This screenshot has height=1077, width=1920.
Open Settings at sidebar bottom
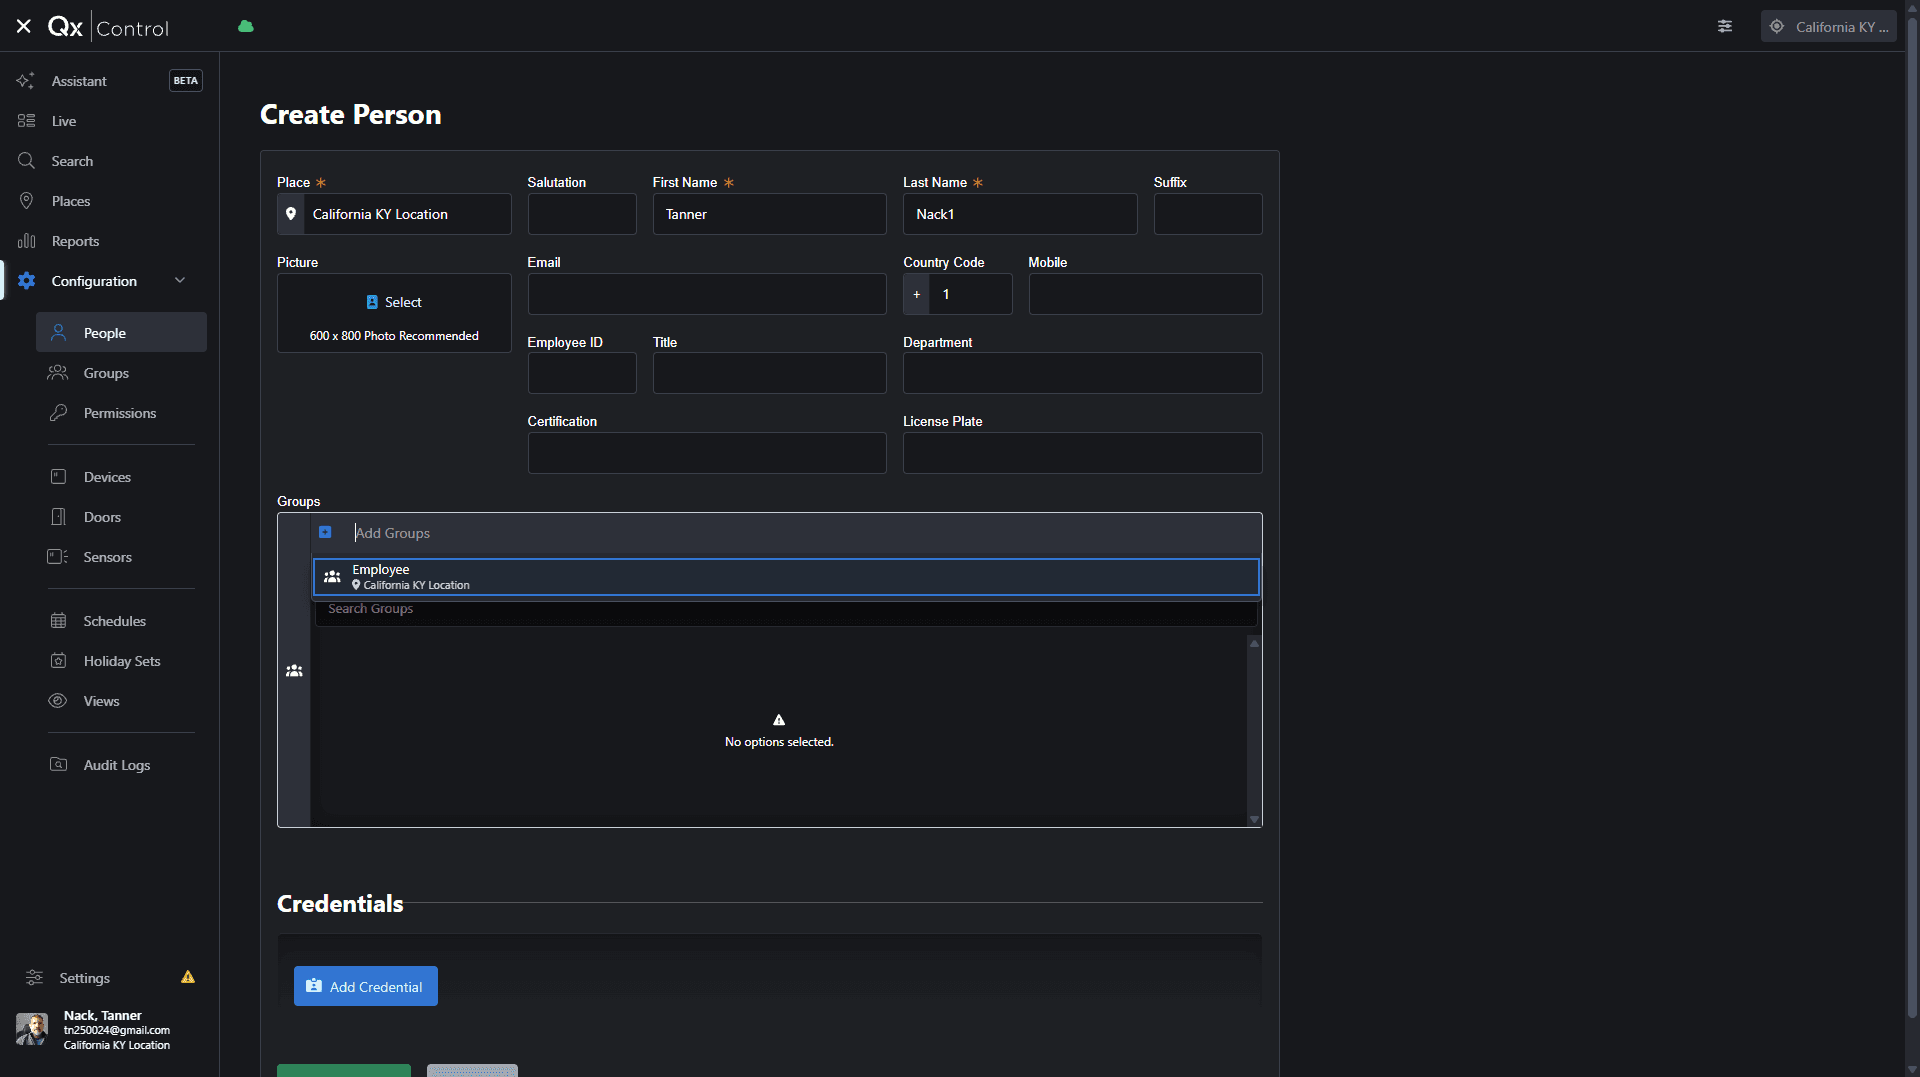coord(84,978)
